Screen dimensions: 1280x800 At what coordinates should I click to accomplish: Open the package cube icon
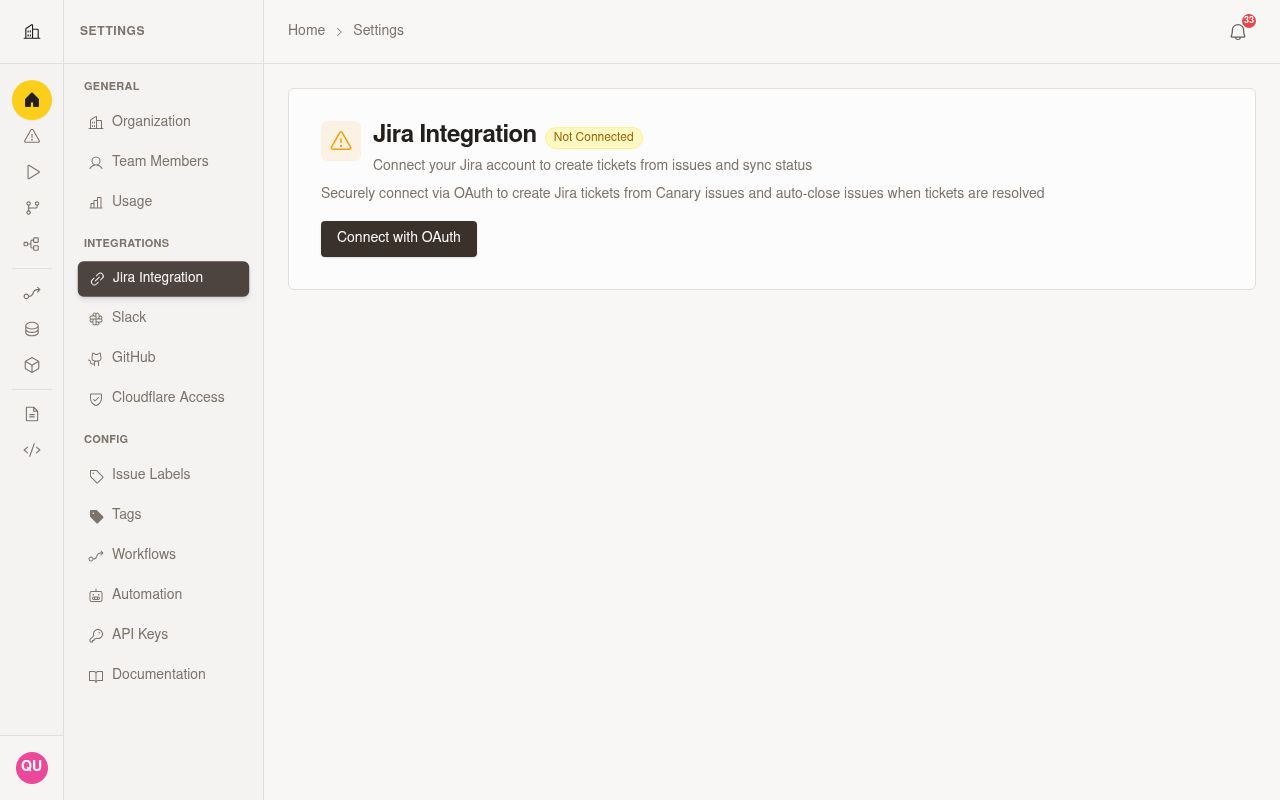[32, 365]
